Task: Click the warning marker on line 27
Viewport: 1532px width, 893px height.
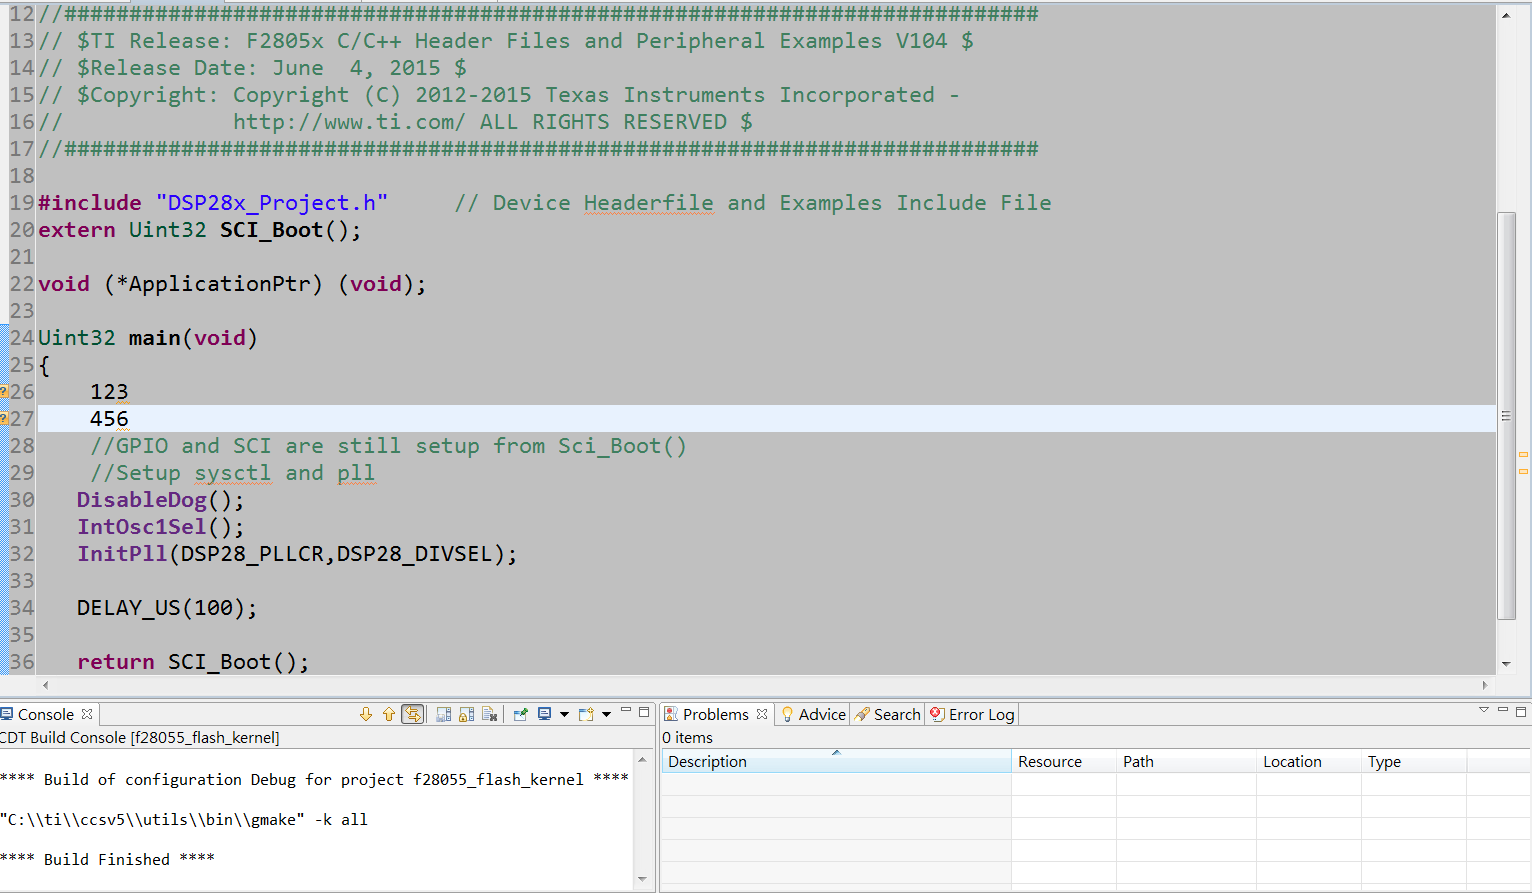Action: [x=4, y=419]
